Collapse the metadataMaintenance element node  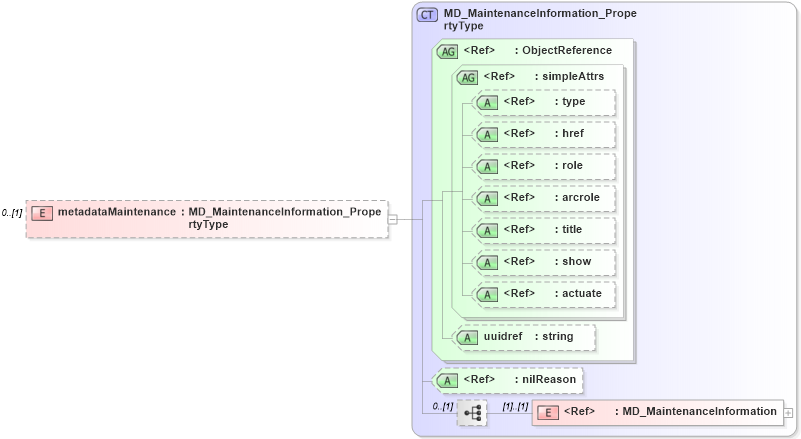point(392,220)
